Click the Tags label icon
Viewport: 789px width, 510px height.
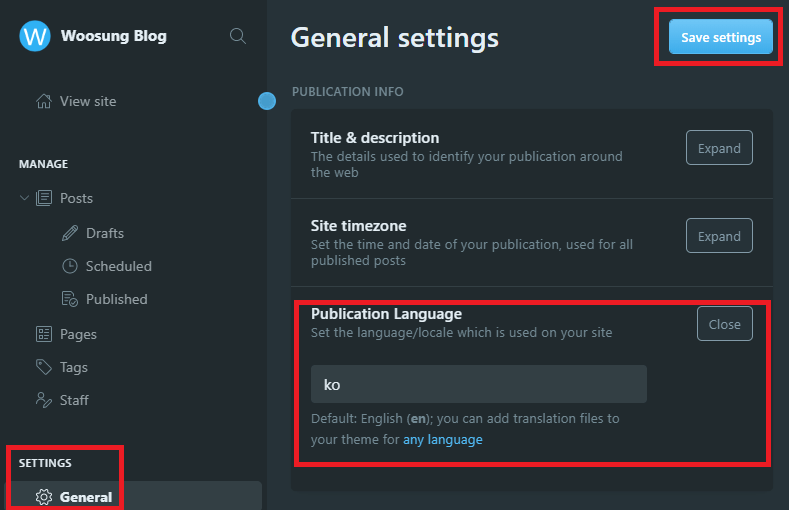(x=43, y=367)
